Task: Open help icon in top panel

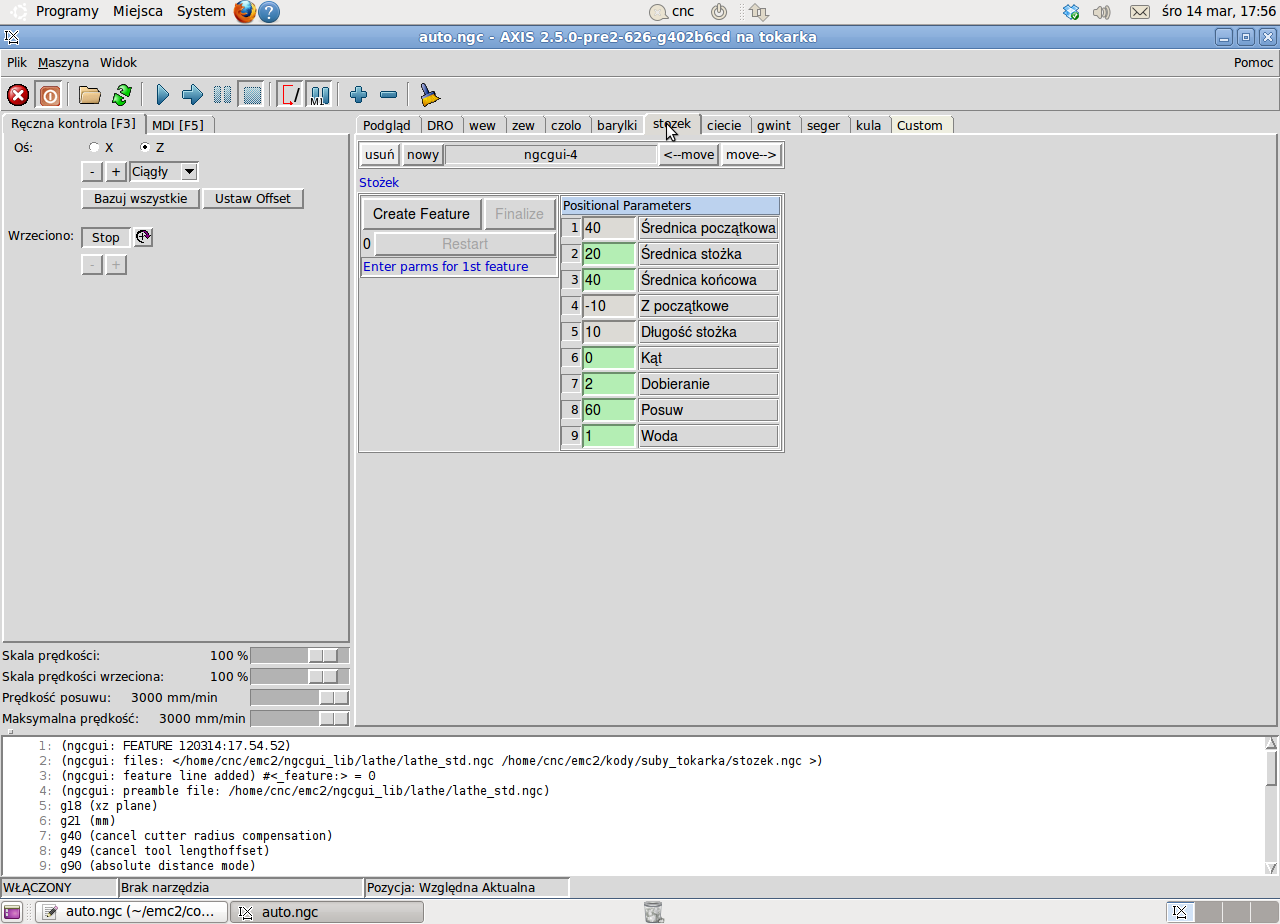Action: pos(269,12)
